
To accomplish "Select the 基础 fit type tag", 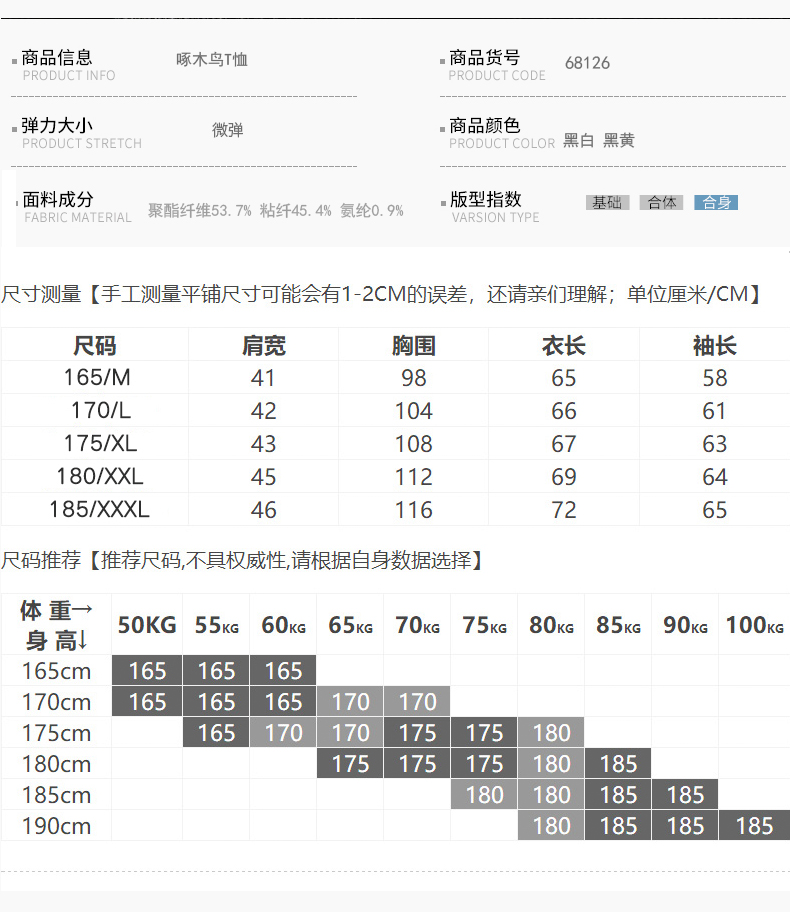I will (607, 202).
